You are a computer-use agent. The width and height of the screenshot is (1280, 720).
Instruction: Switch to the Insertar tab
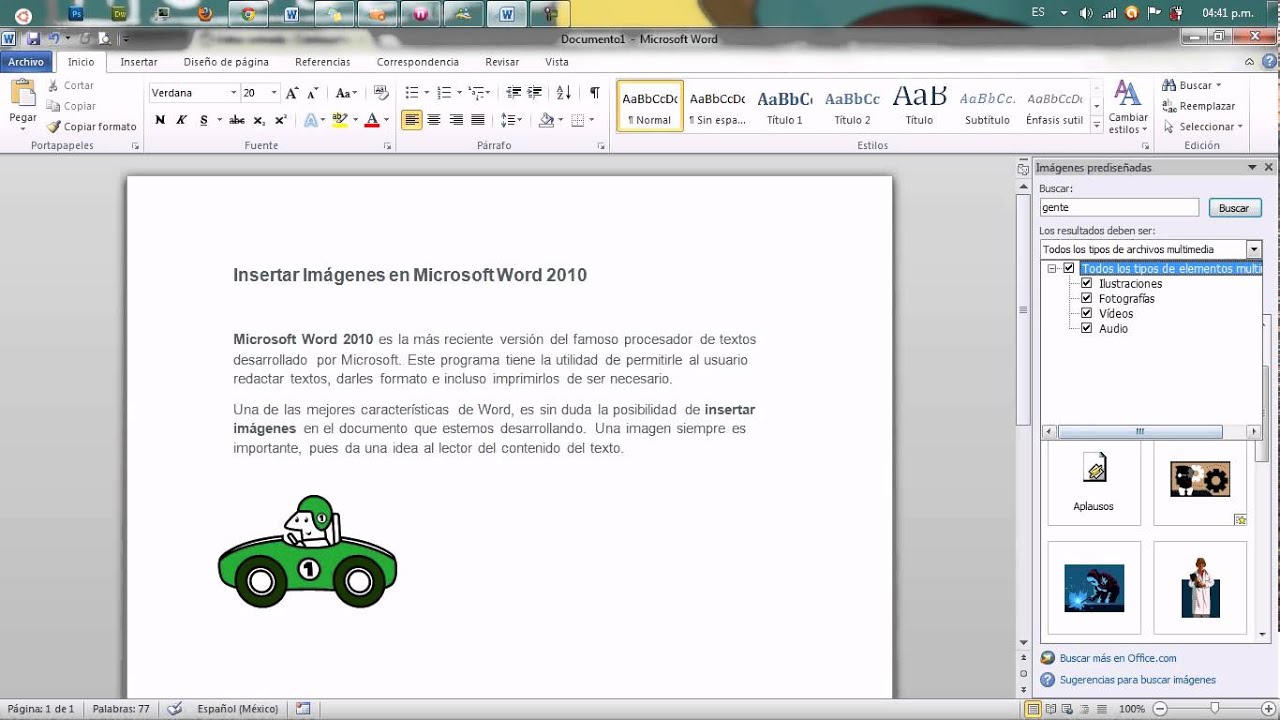pyautogui.click(x=139, y=62)
